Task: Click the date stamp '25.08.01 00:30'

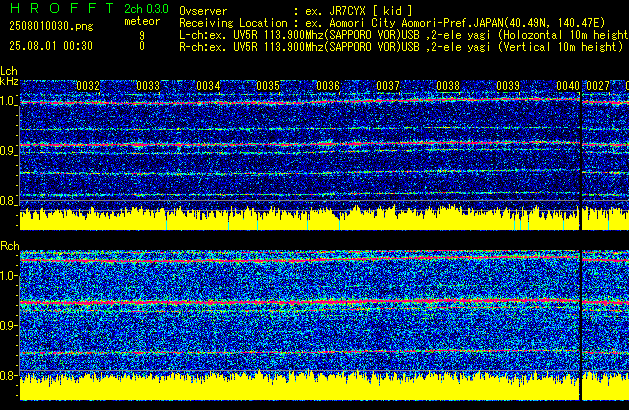Action: click(51, 46)
